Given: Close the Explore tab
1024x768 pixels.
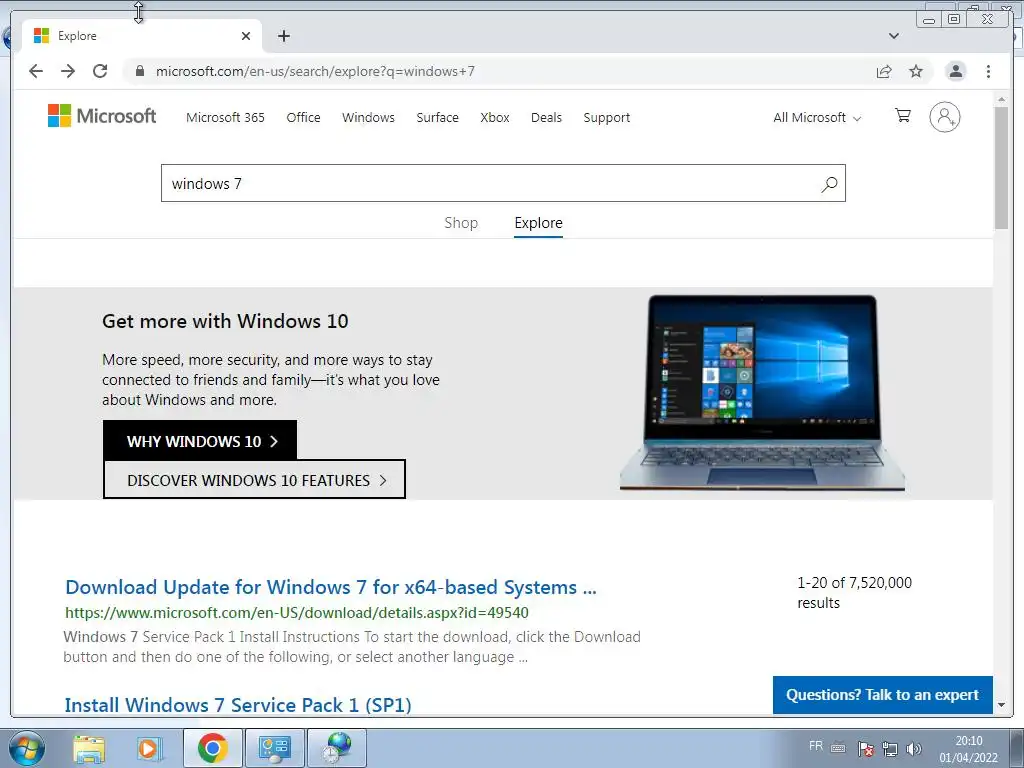Looking at the screenshot, I should coord(246,36).
